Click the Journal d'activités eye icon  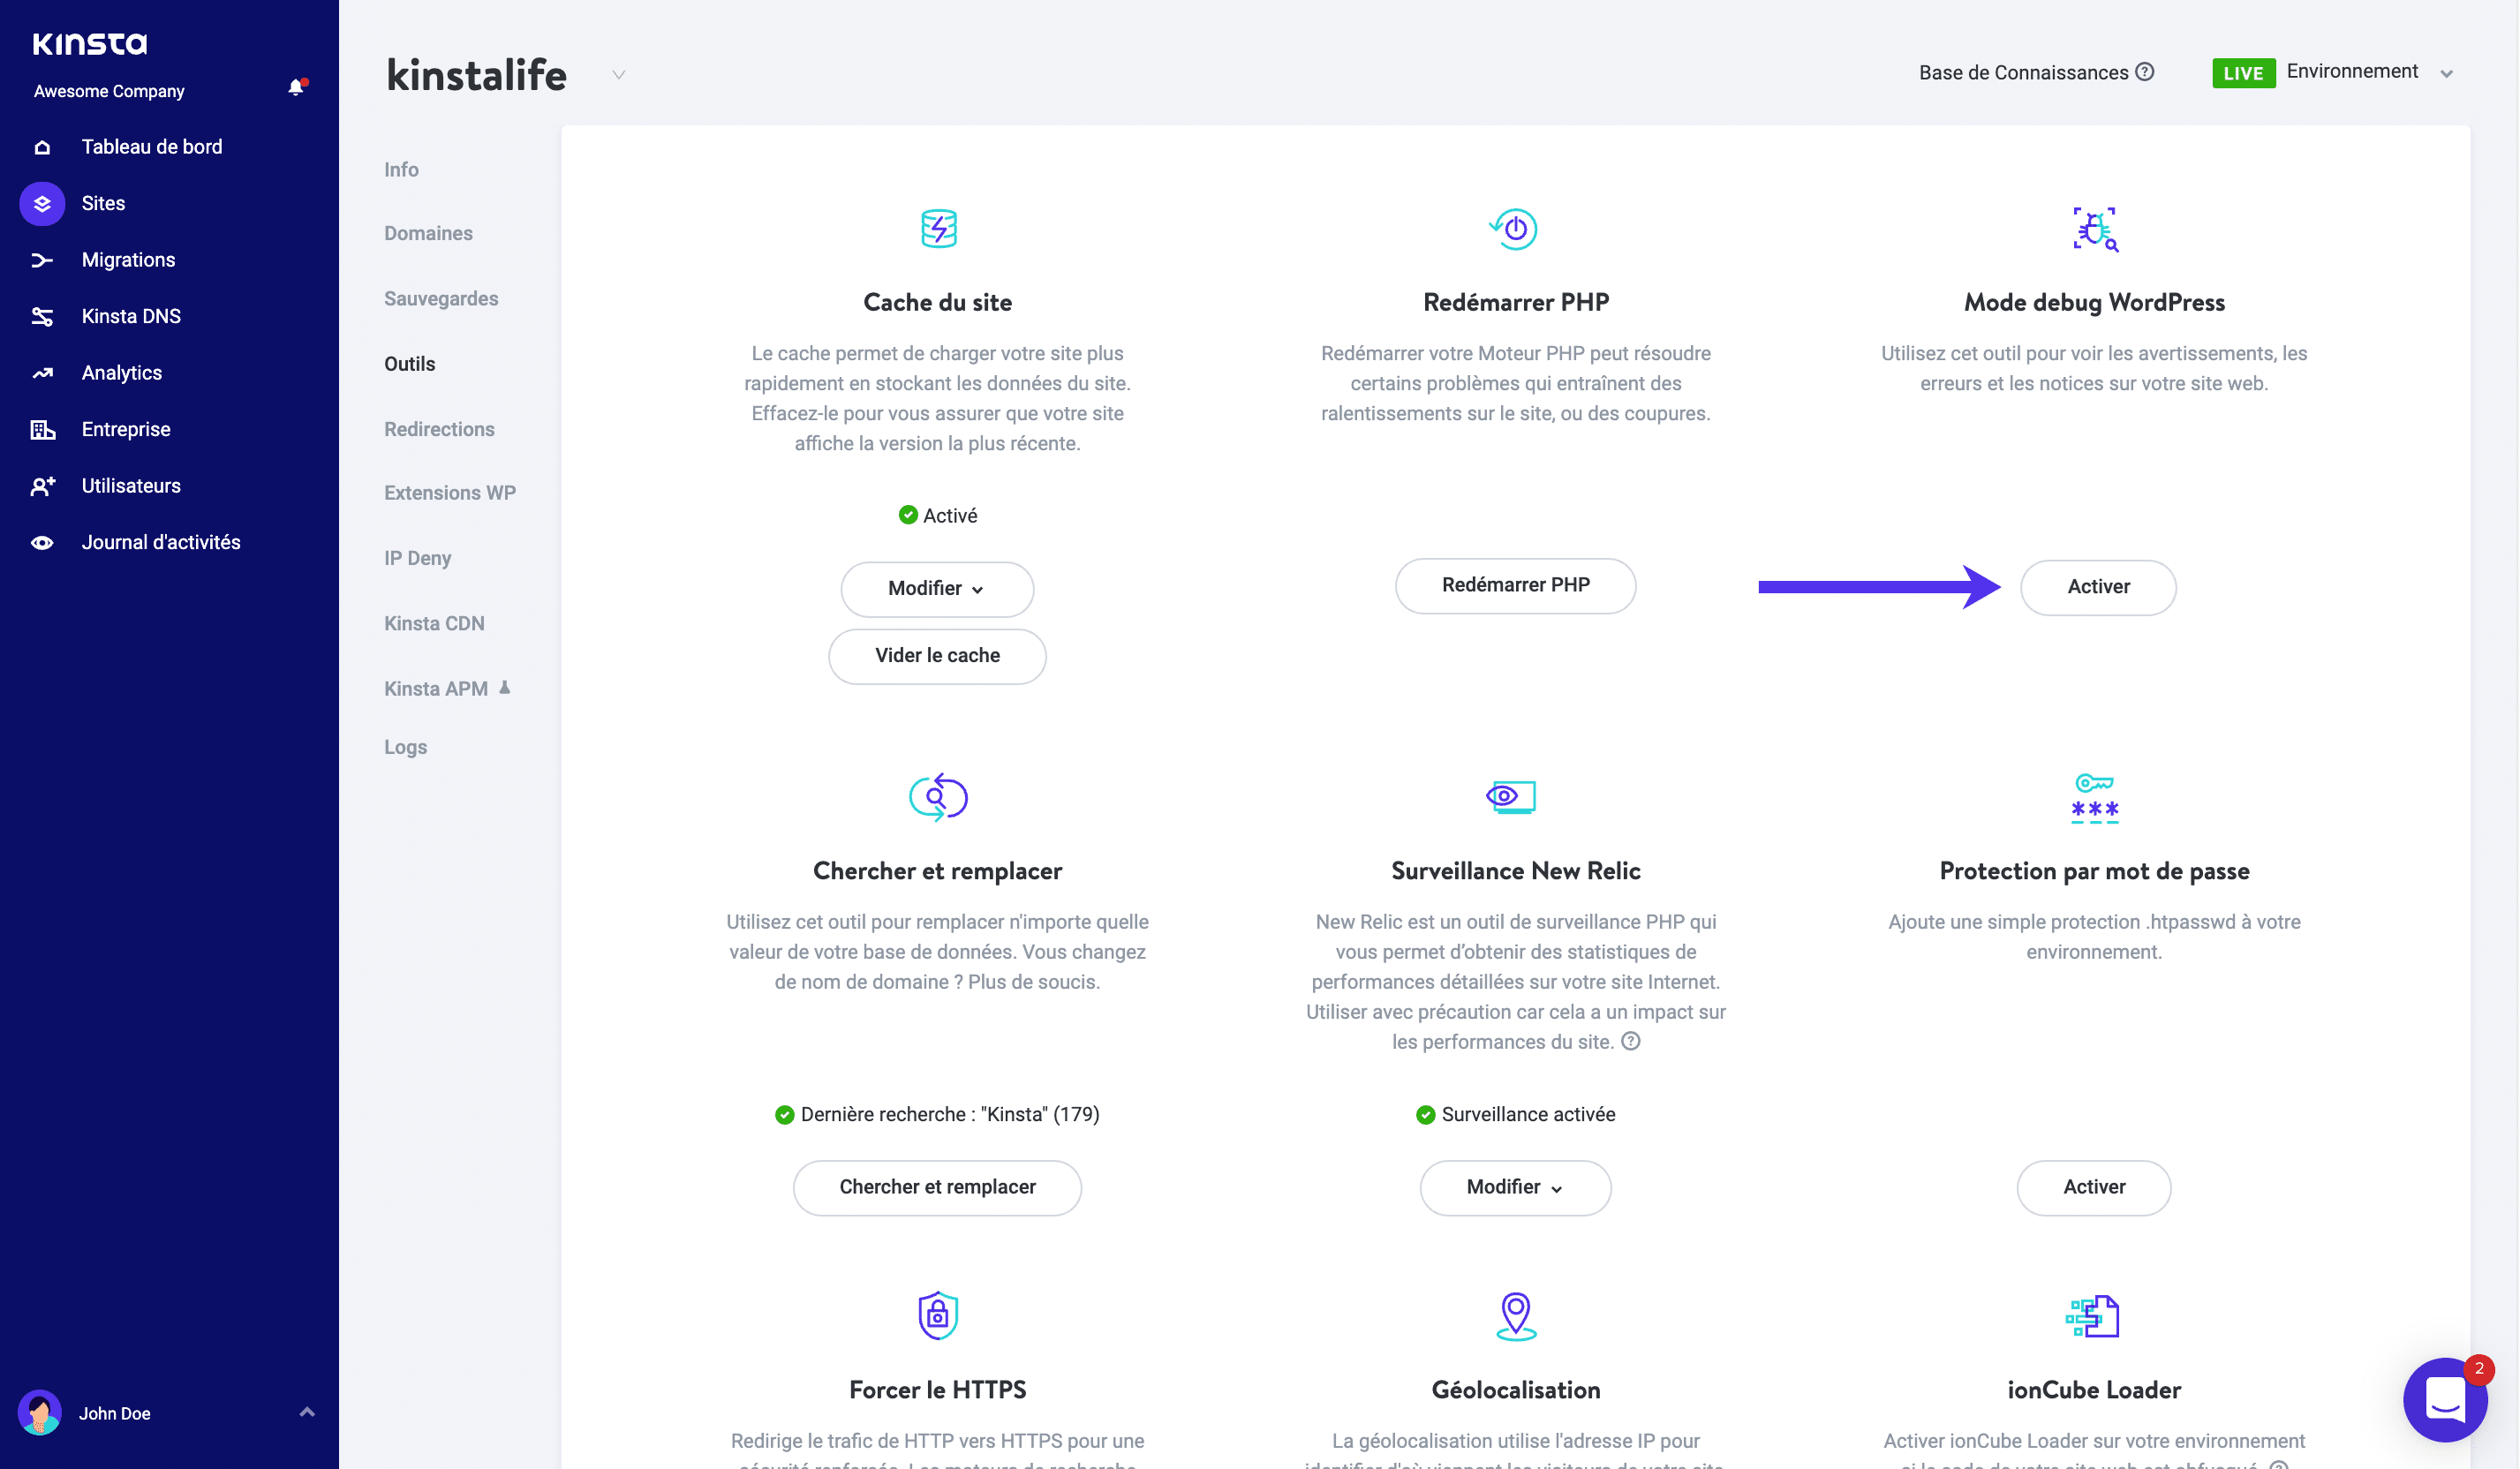[x=42, y=542]
